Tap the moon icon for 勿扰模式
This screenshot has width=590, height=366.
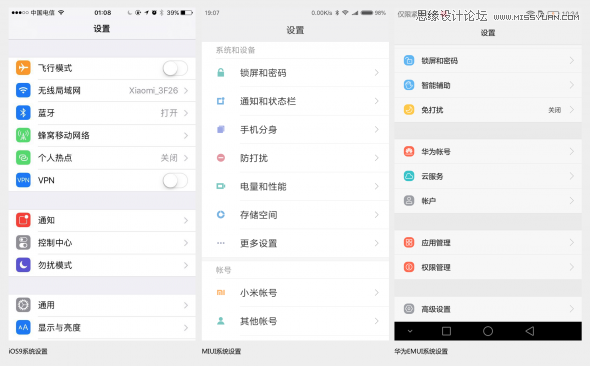click(23, 265)
